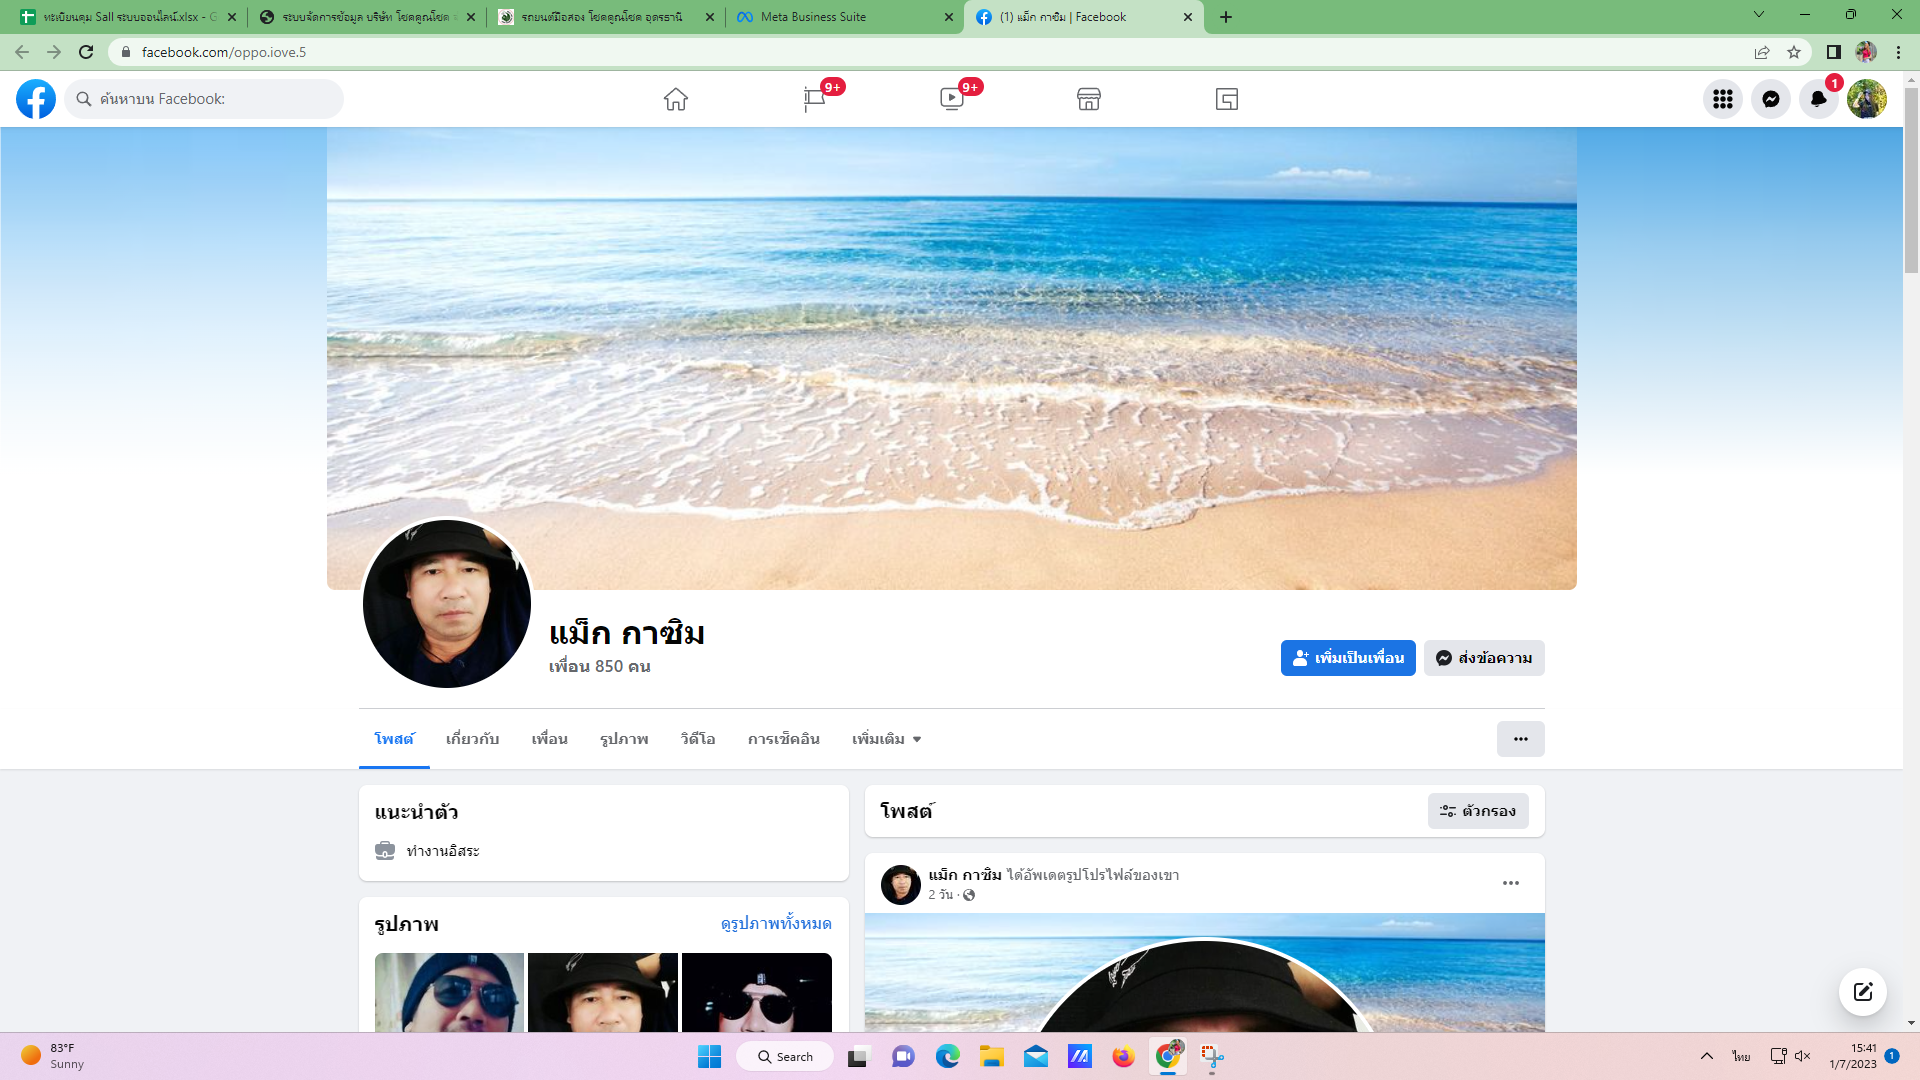Open the Marketplace storefront icon

[1089, 99]
